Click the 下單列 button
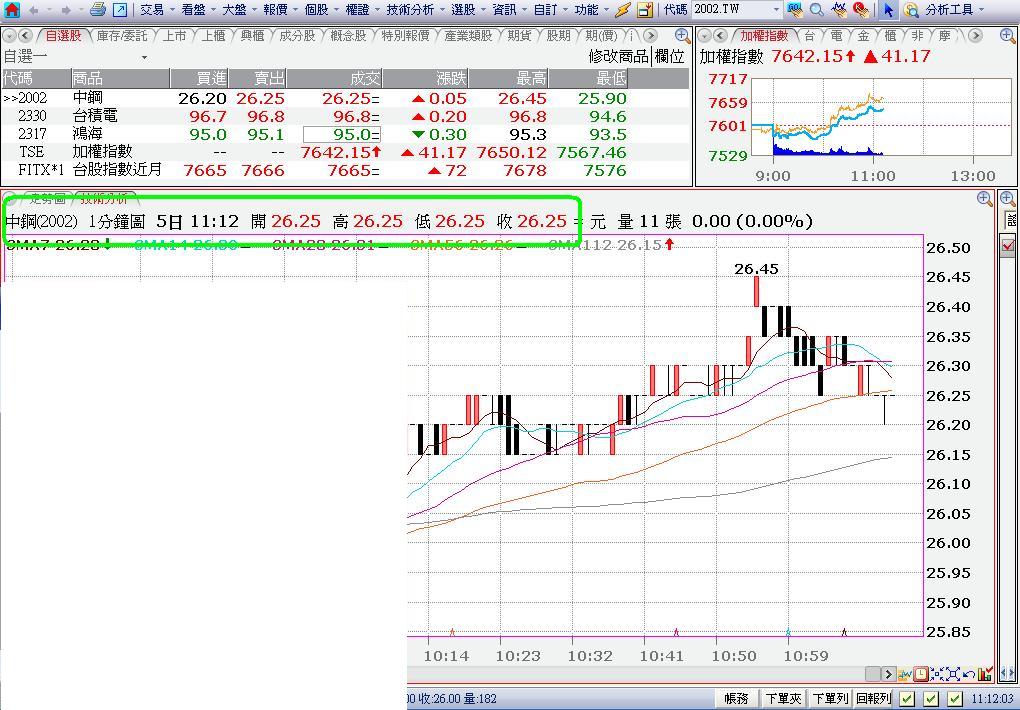 [830, 699]
